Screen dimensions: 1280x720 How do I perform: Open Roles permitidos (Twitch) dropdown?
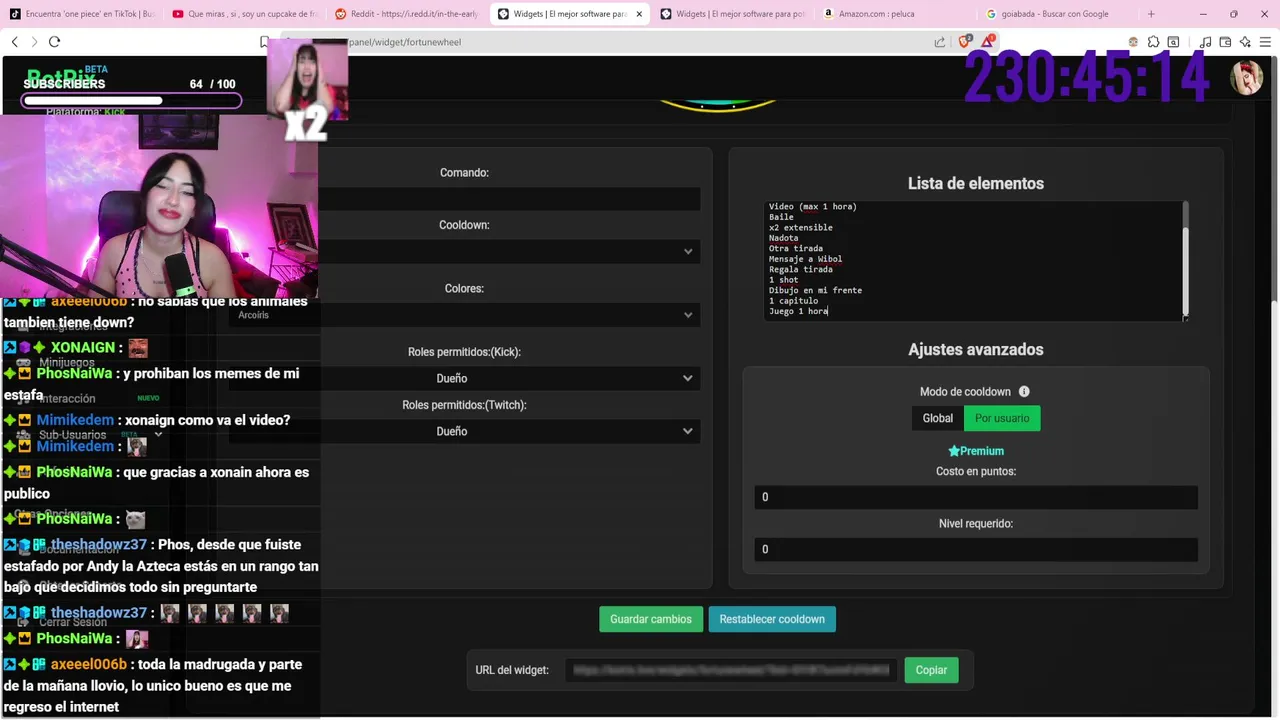click(464, 431)
